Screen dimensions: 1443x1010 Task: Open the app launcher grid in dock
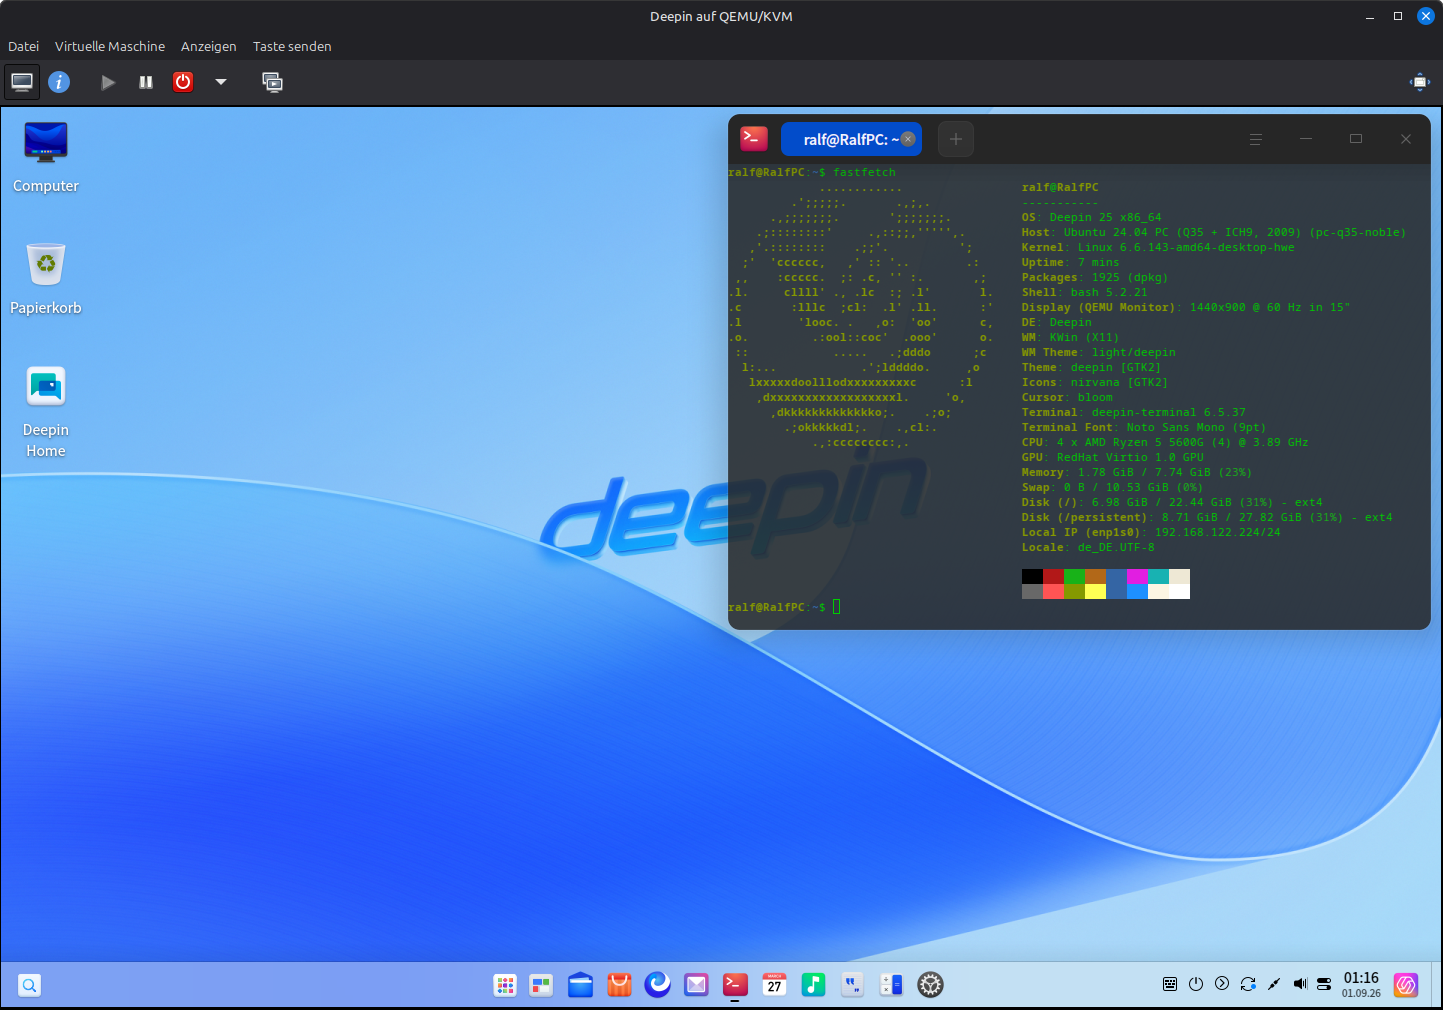(x=505, y=985)
